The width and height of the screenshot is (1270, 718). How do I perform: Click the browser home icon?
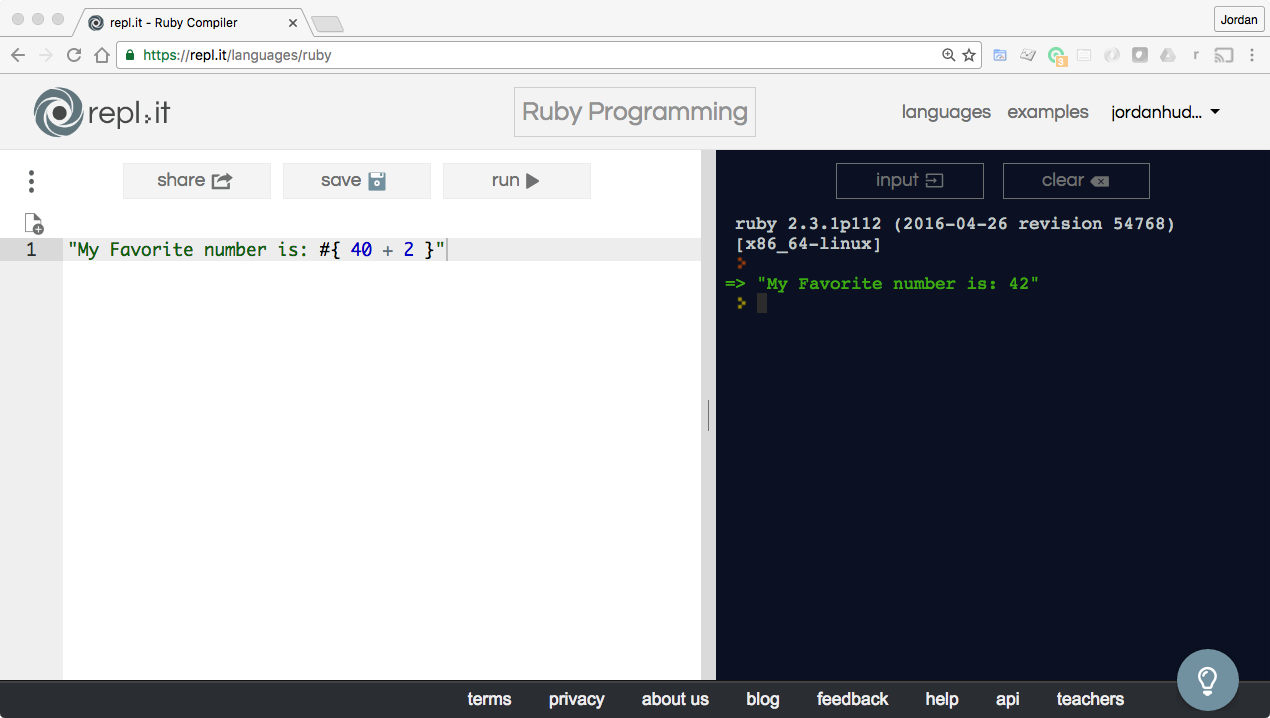101,56
